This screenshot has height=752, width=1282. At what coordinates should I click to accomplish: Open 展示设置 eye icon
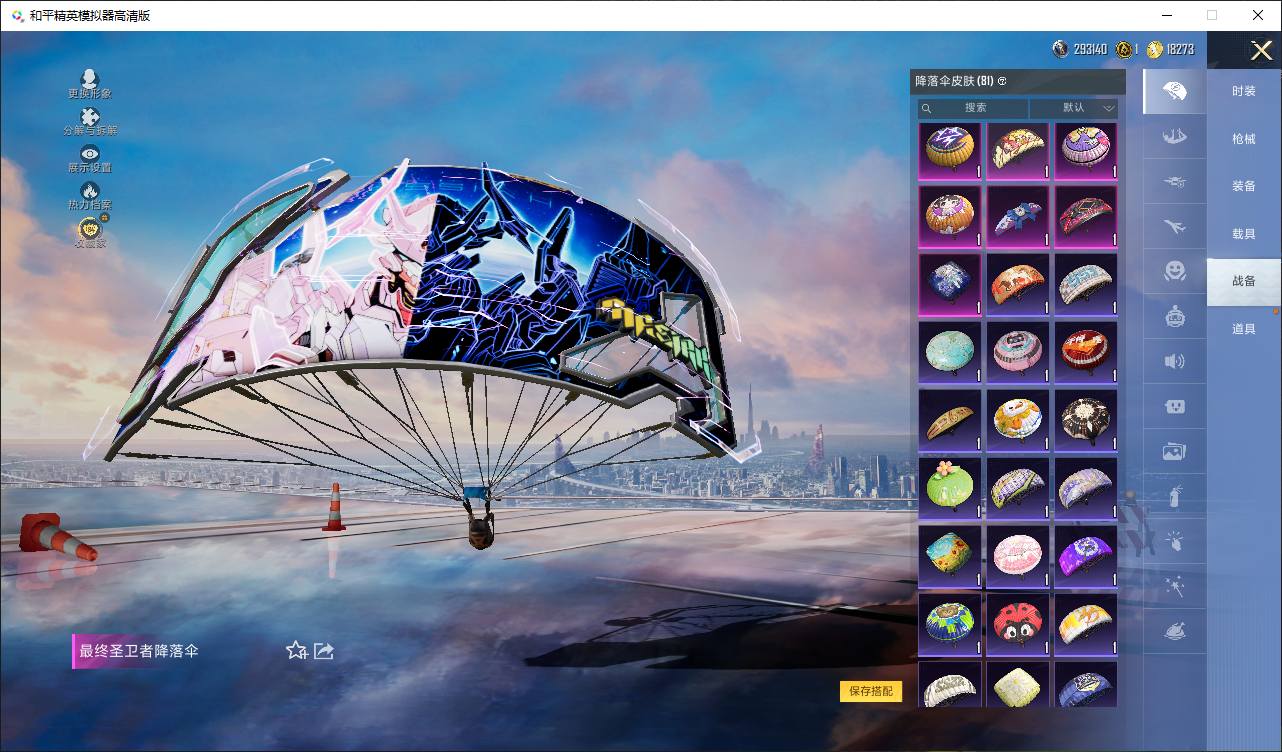pyautogui.click(x=90, y=154)
